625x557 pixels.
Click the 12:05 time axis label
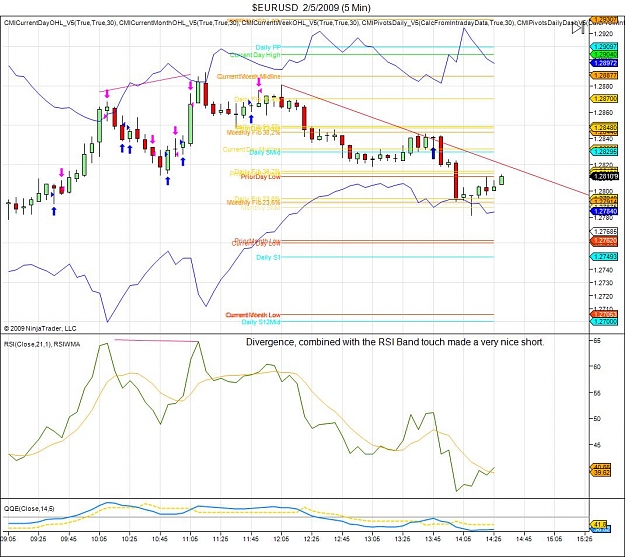(281, 539)
